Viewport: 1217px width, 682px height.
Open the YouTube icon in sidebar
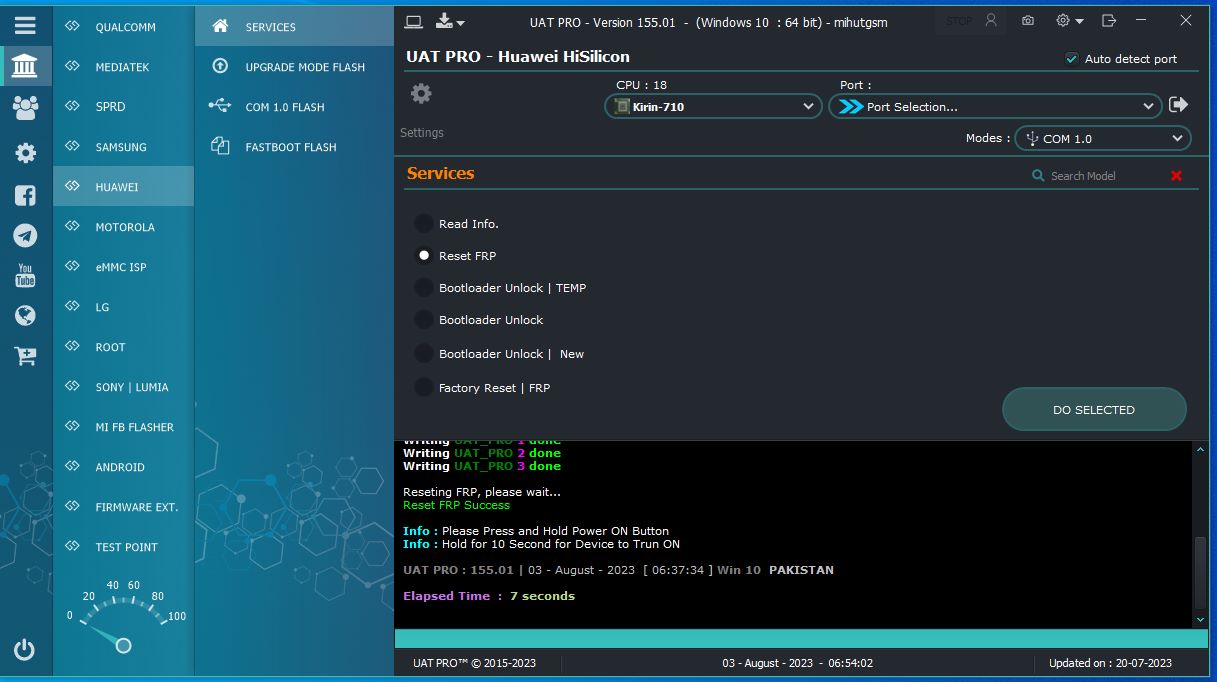[25, 275]
